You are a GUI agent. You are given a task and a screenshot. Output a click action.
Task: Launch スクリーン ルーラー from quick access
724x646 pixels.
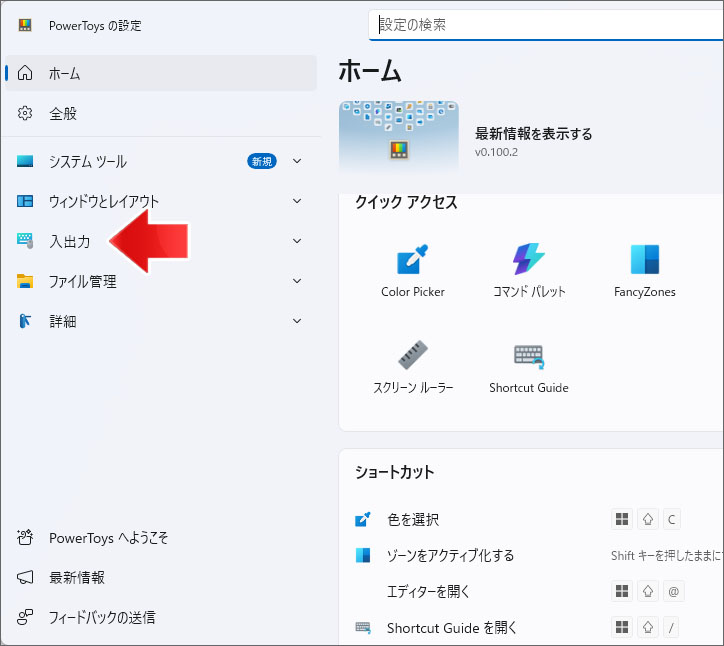413,367
